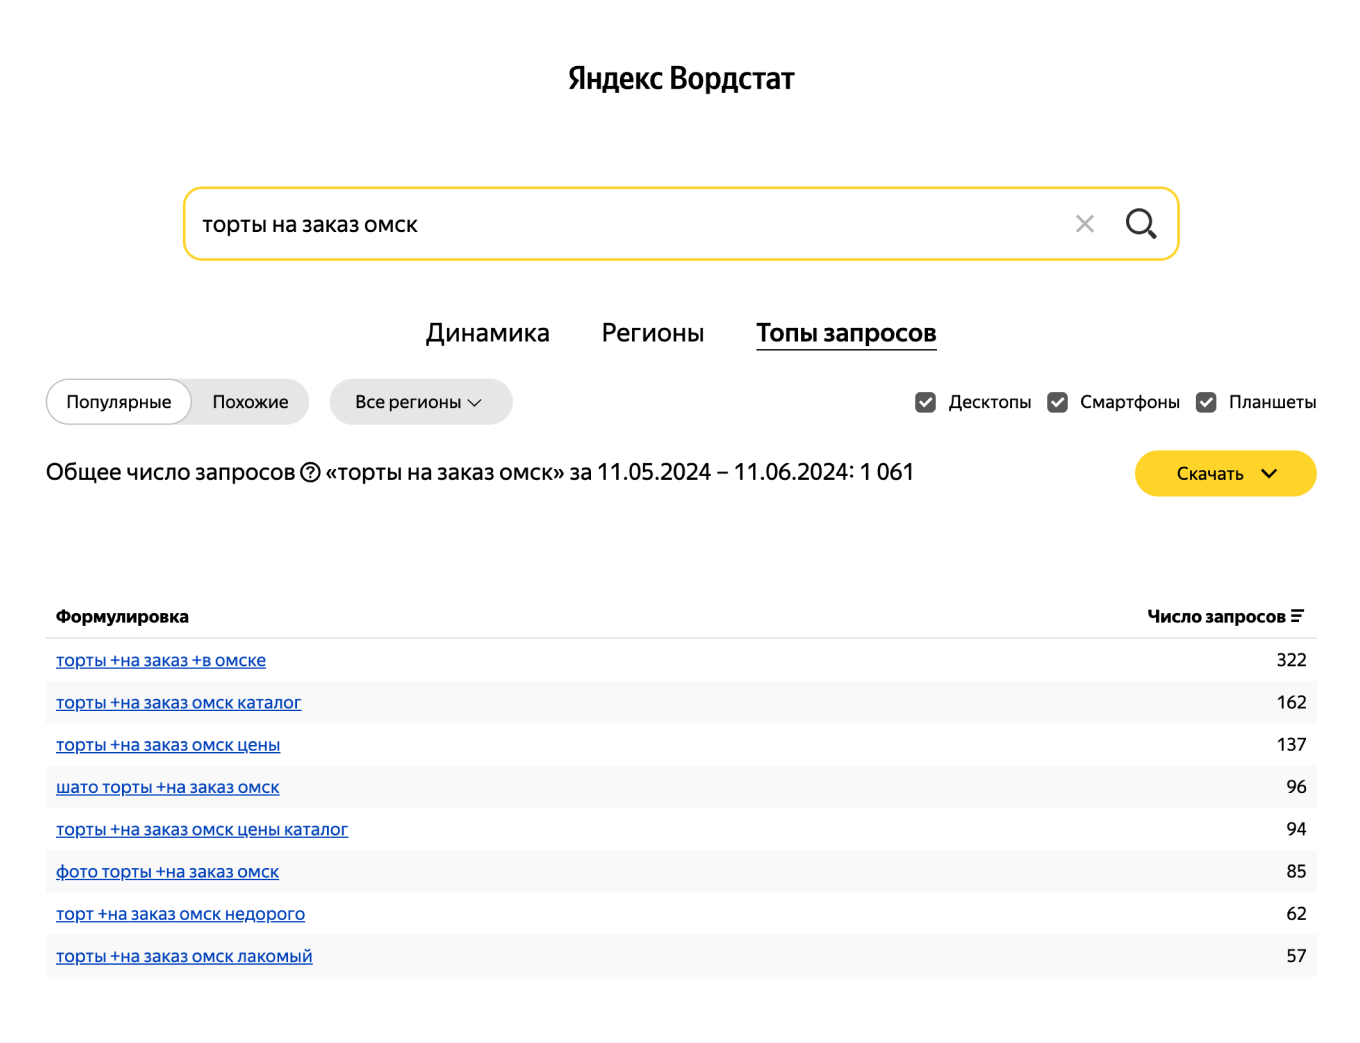Switch to the Регионы tab

coord(652,333)
